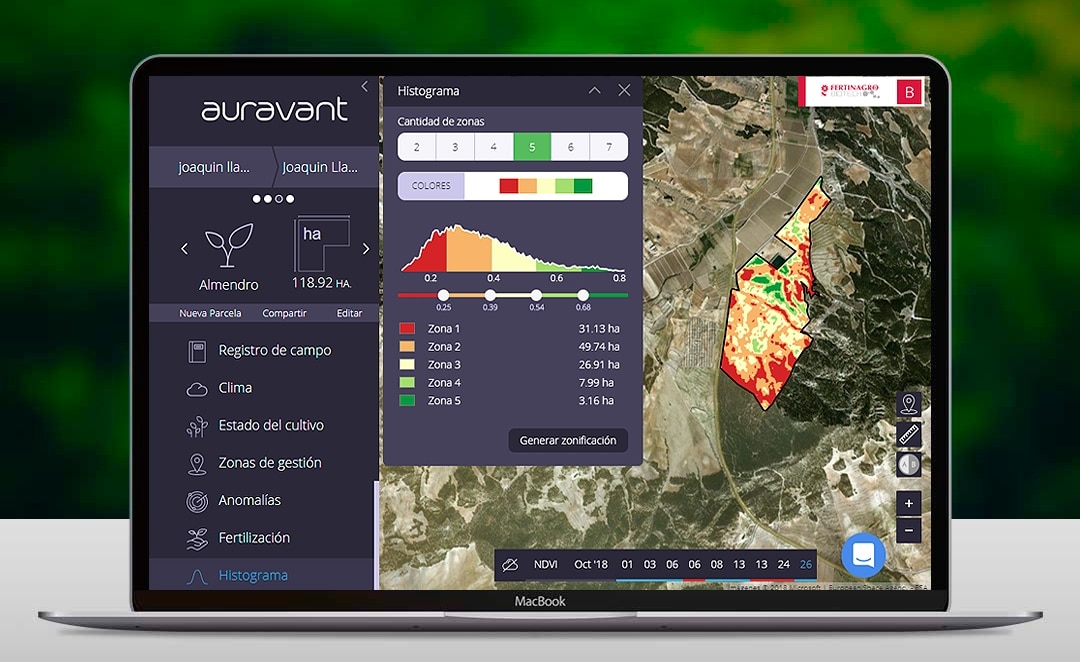Open the Fertilización hand-and-plant icon
The image size is (1080, 662).
click(197, 539)
